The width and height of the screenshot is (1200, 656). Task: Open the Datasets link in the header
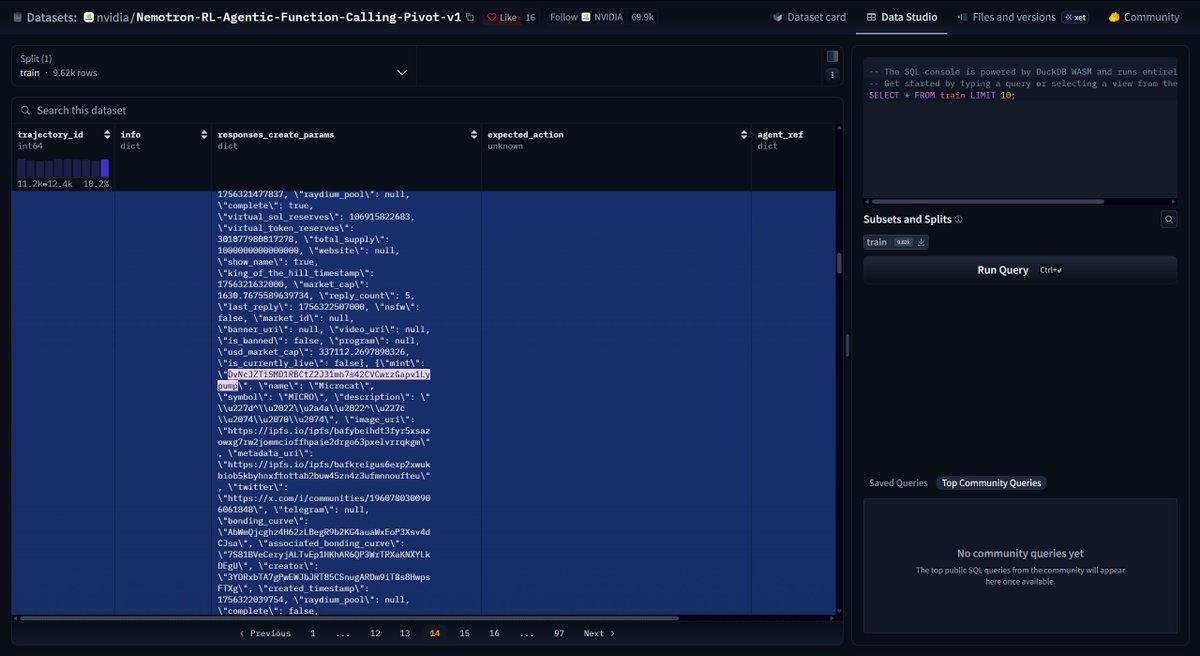[50, 17]
